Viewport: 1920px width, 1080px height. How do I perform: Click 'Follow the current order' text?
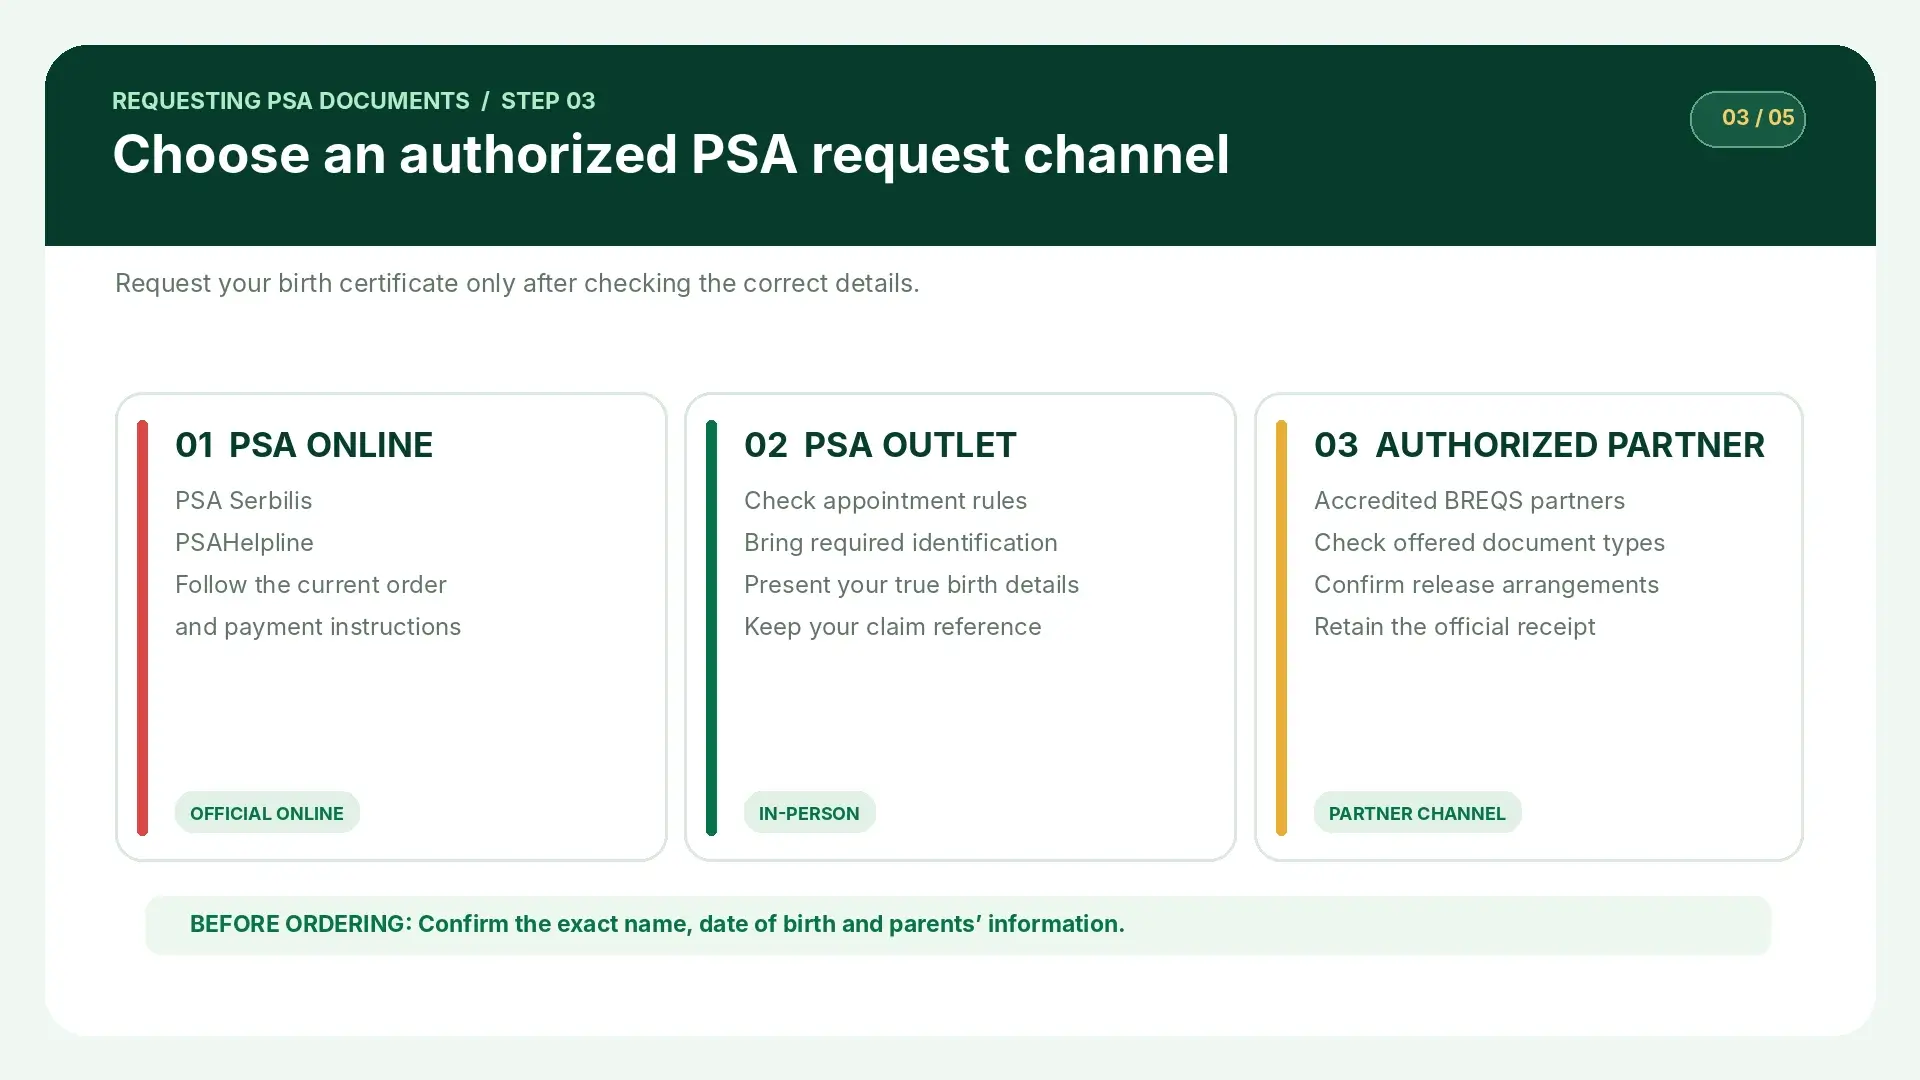click(311, 584)
